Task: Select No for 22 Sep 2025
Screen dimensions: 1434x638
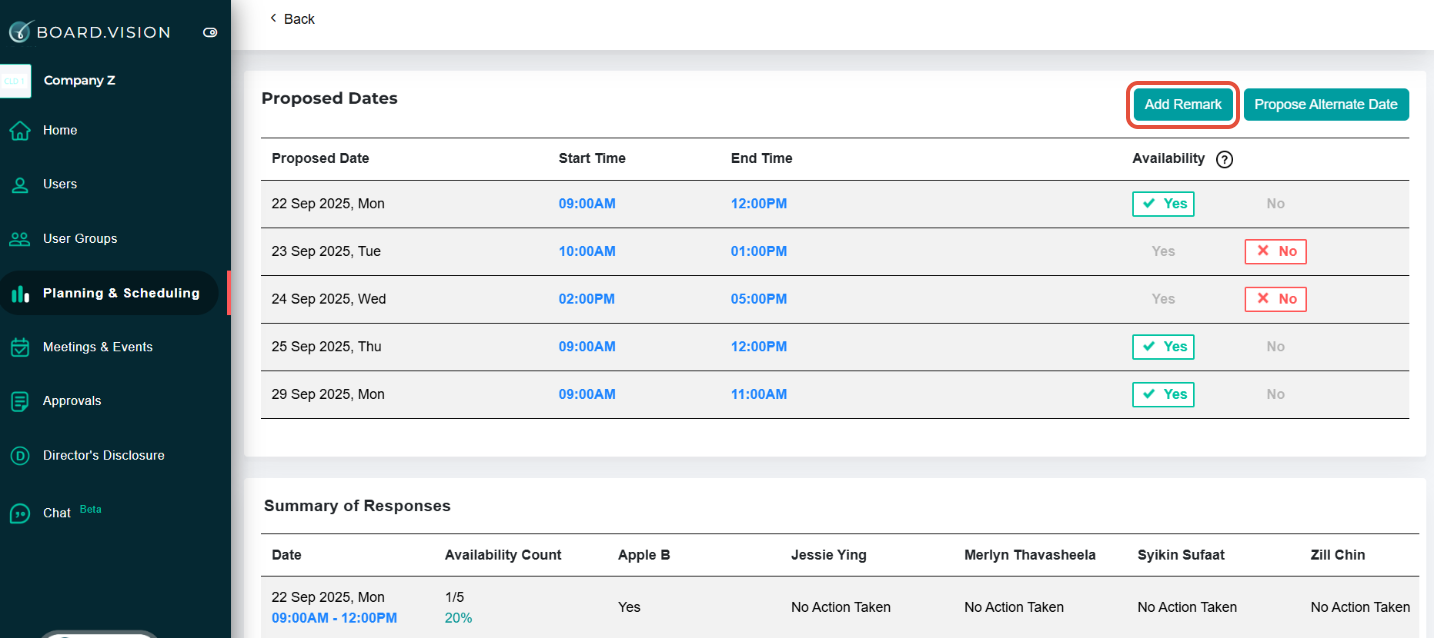Action: tap(1275, 204)
